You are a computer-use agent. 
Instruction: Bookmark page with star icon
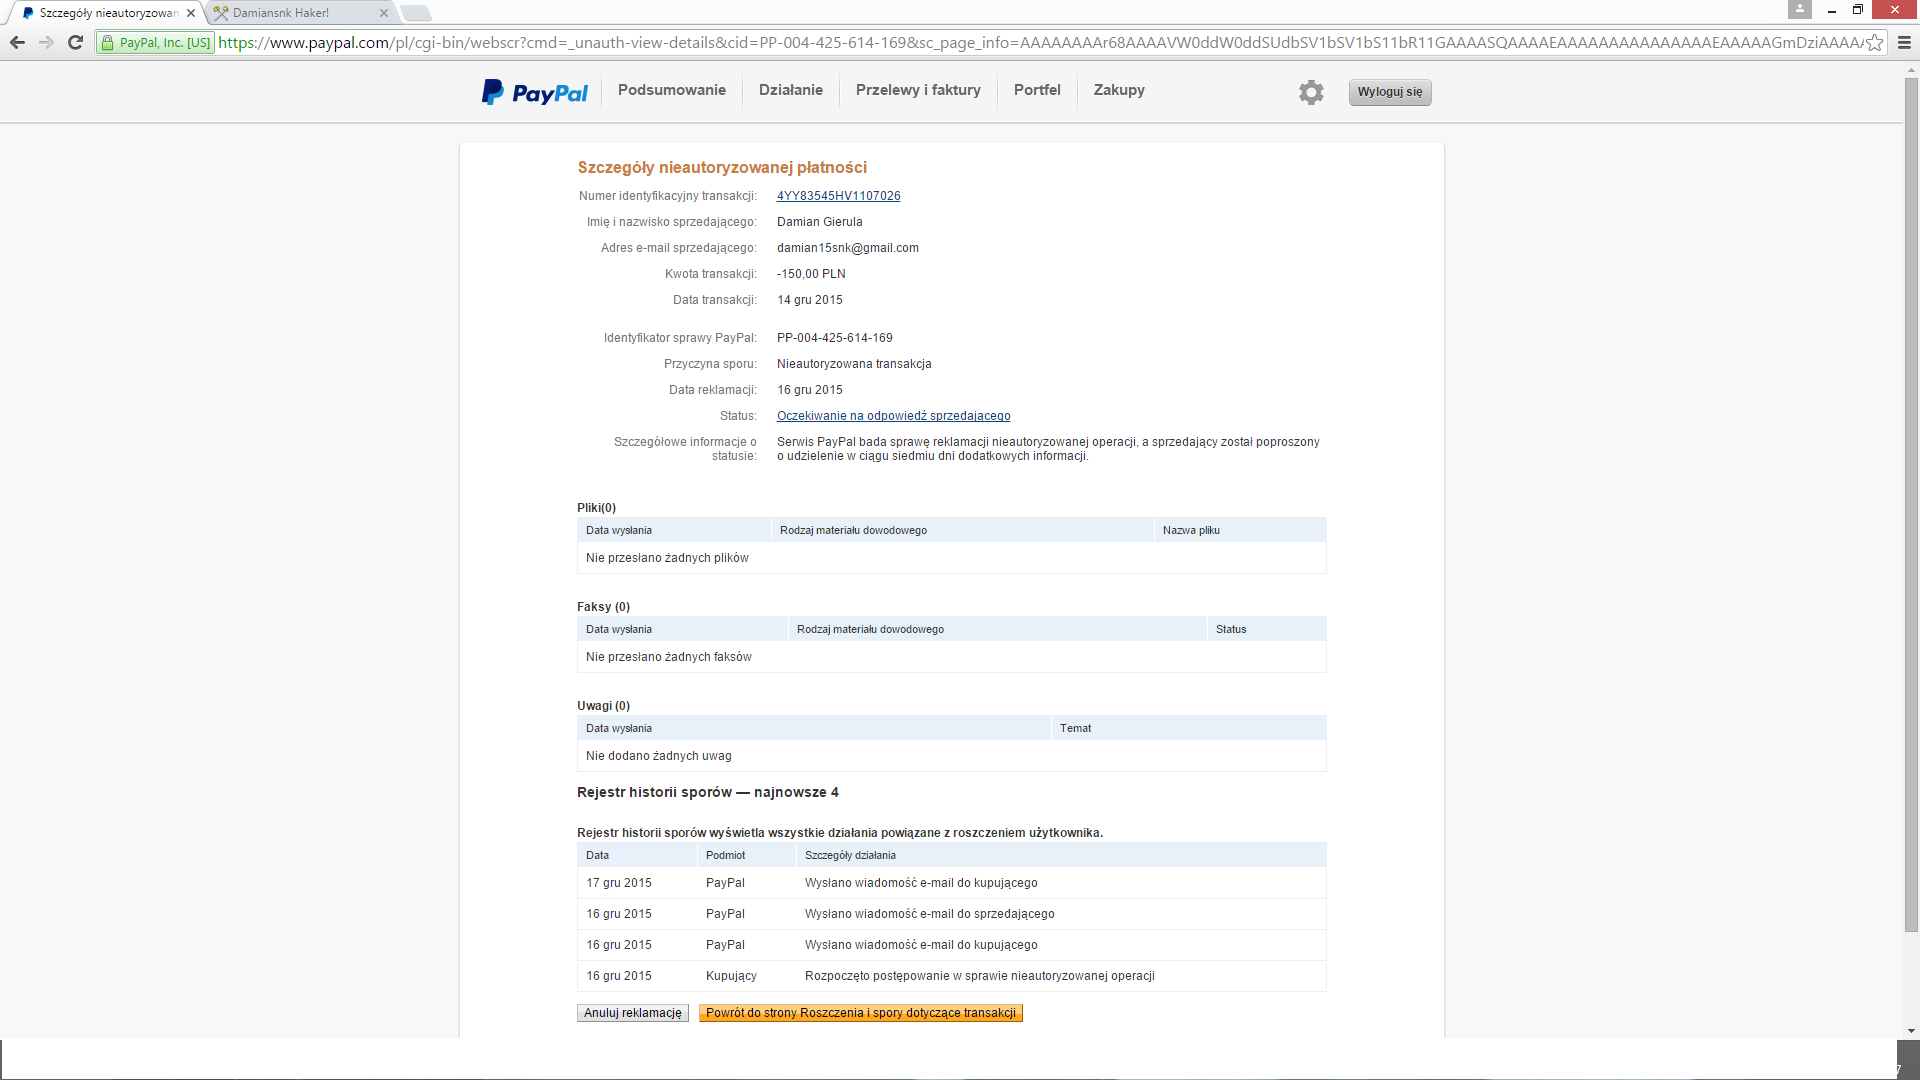(1874, 42)
